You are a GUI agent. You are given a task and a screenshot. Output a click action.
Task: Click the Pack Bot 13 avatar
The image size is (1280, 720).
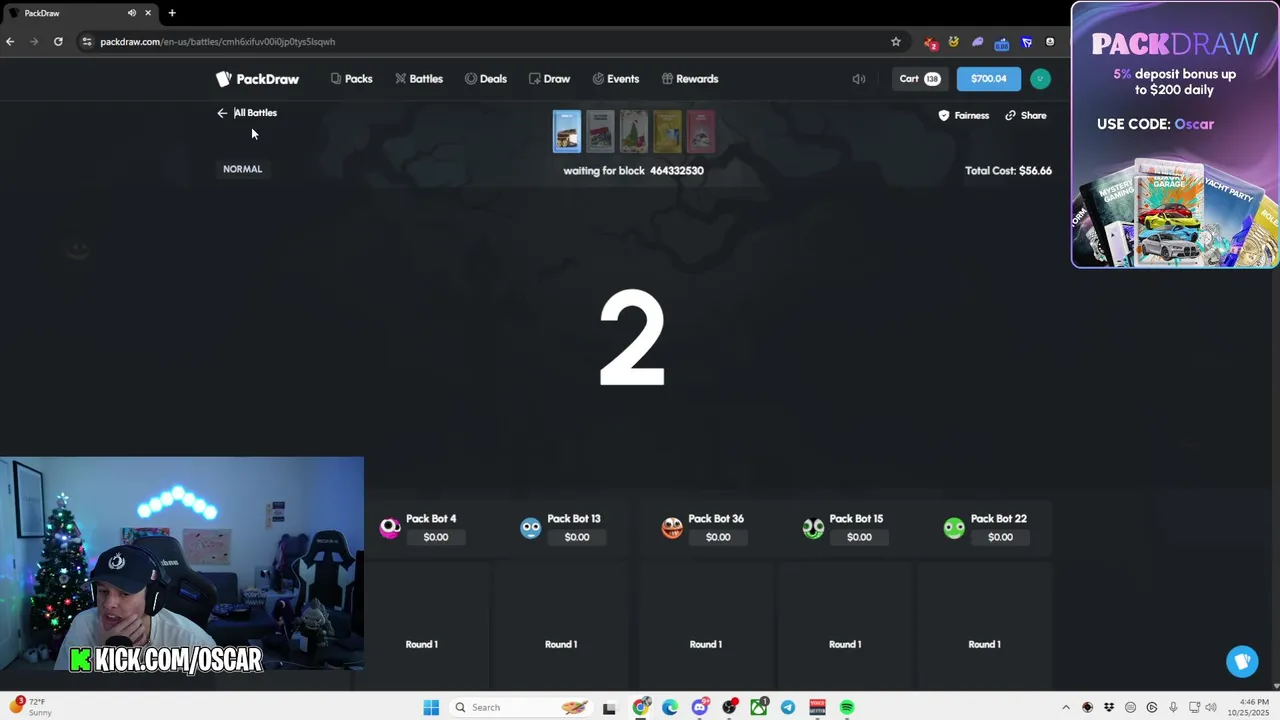tap(531, 528)
